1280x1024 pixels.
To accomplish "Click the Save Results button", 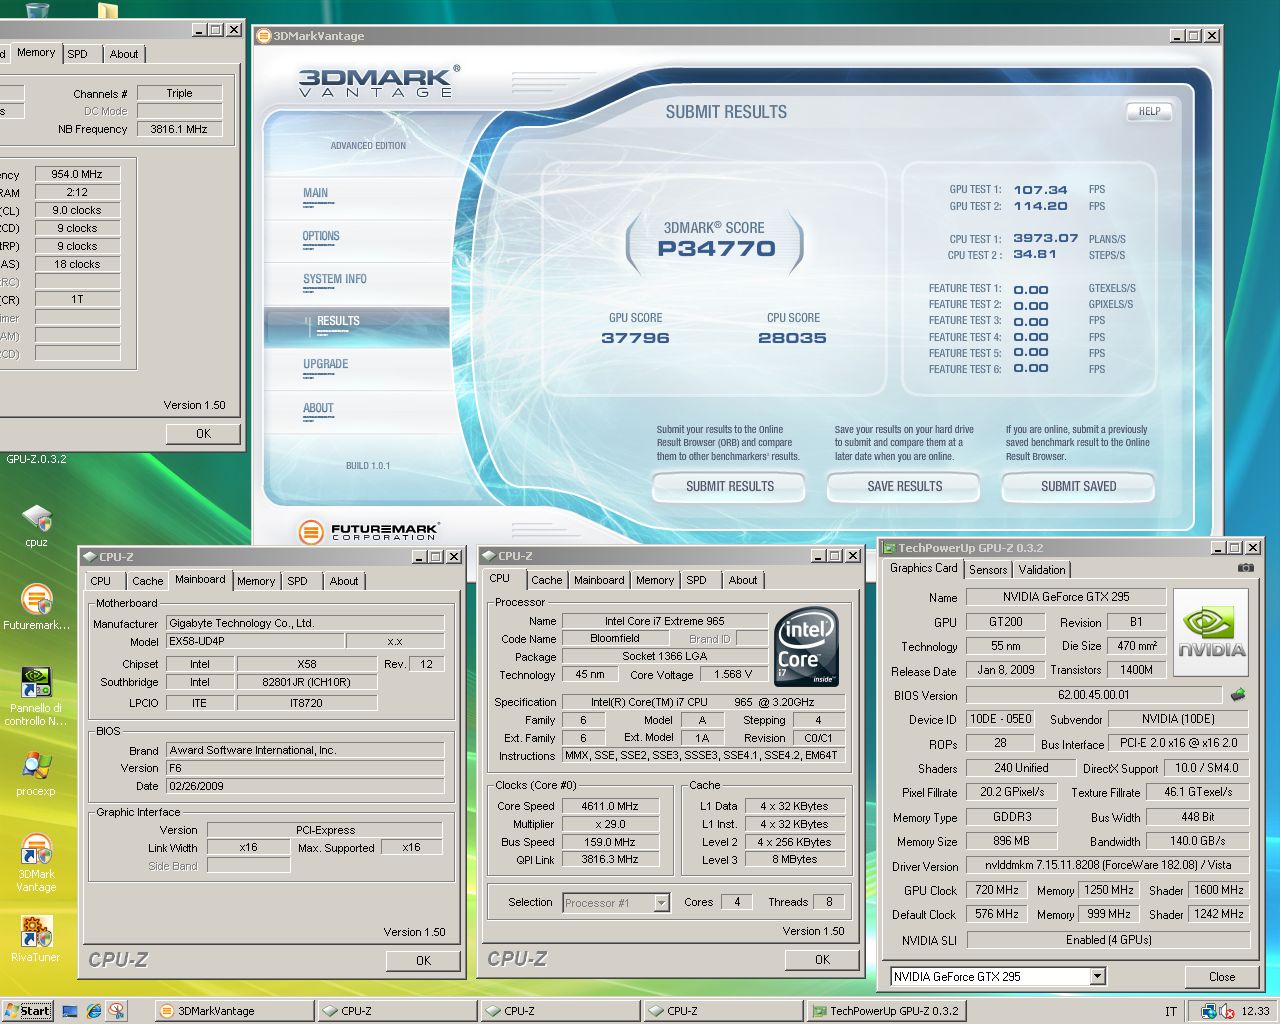I will (905, 486).
